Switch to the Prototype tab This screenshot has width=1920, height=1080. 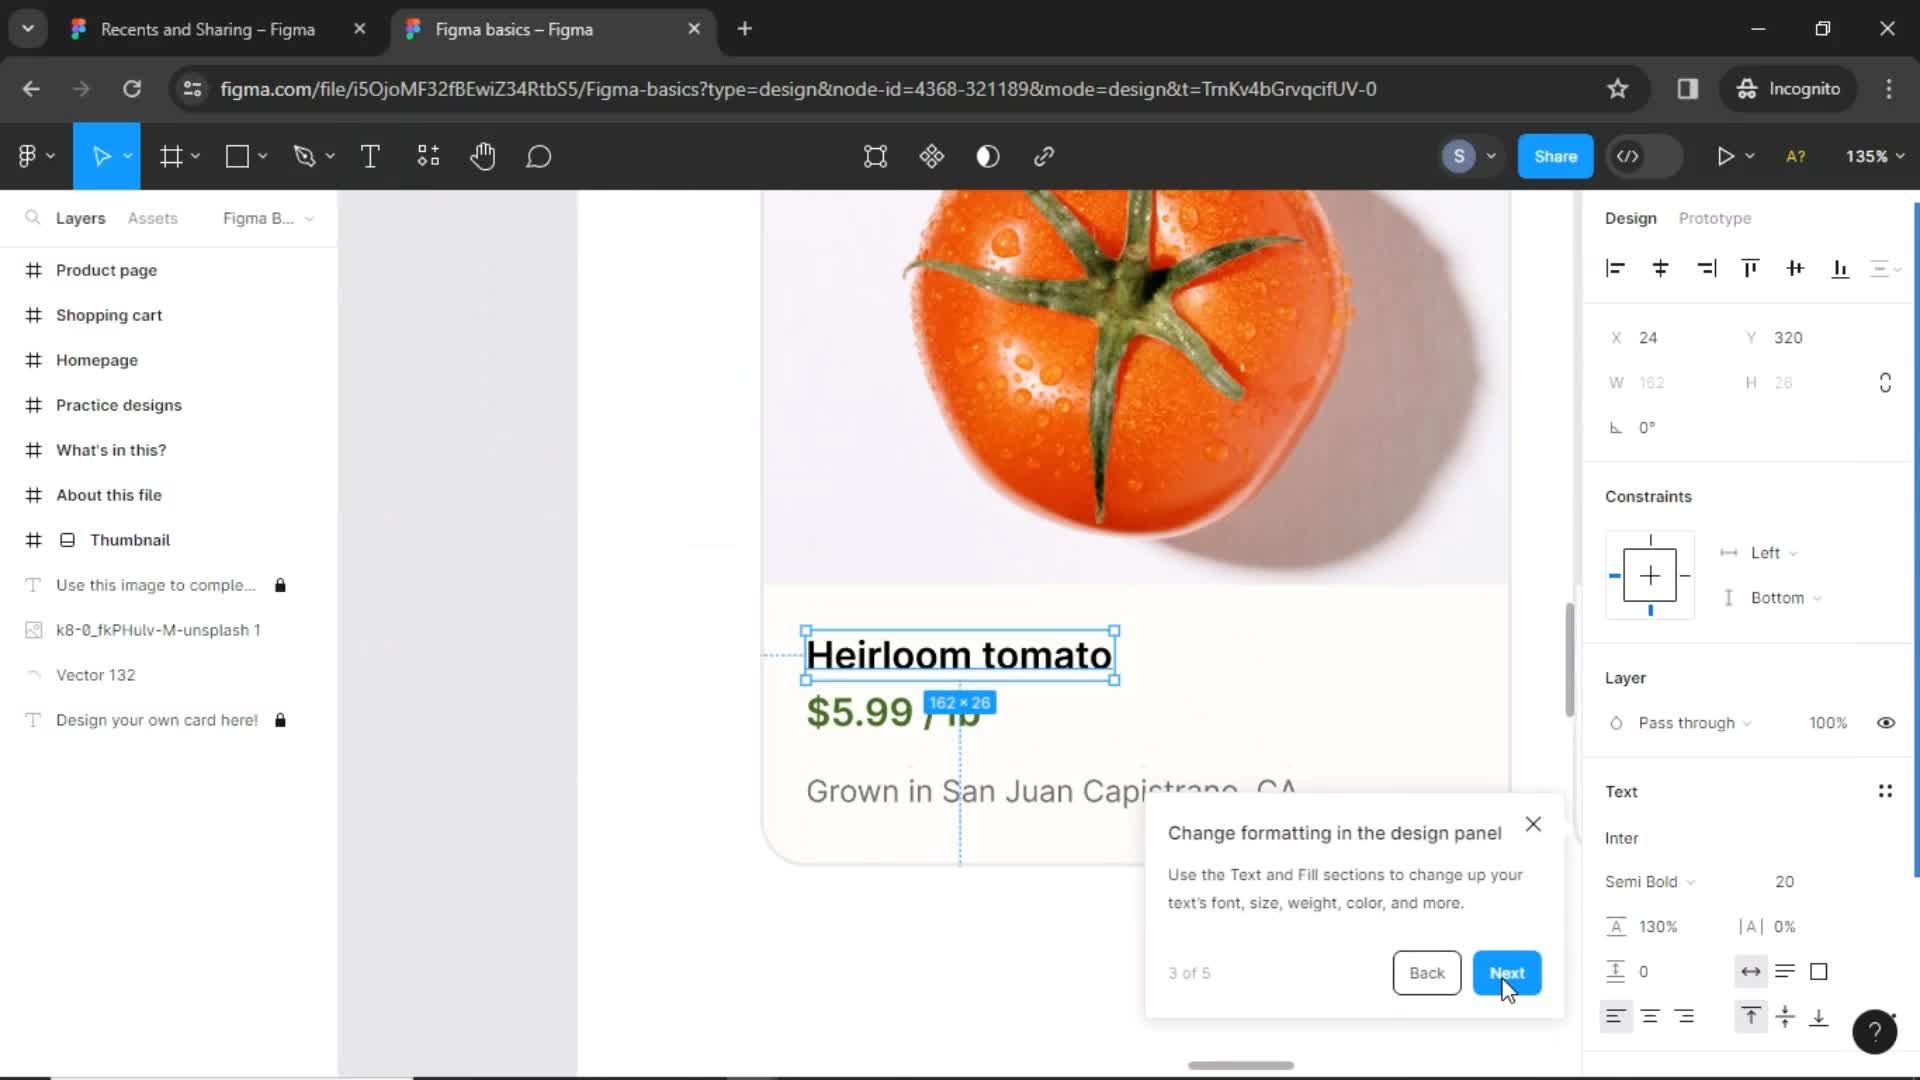pyautogui.click(x=1714, y=218)
